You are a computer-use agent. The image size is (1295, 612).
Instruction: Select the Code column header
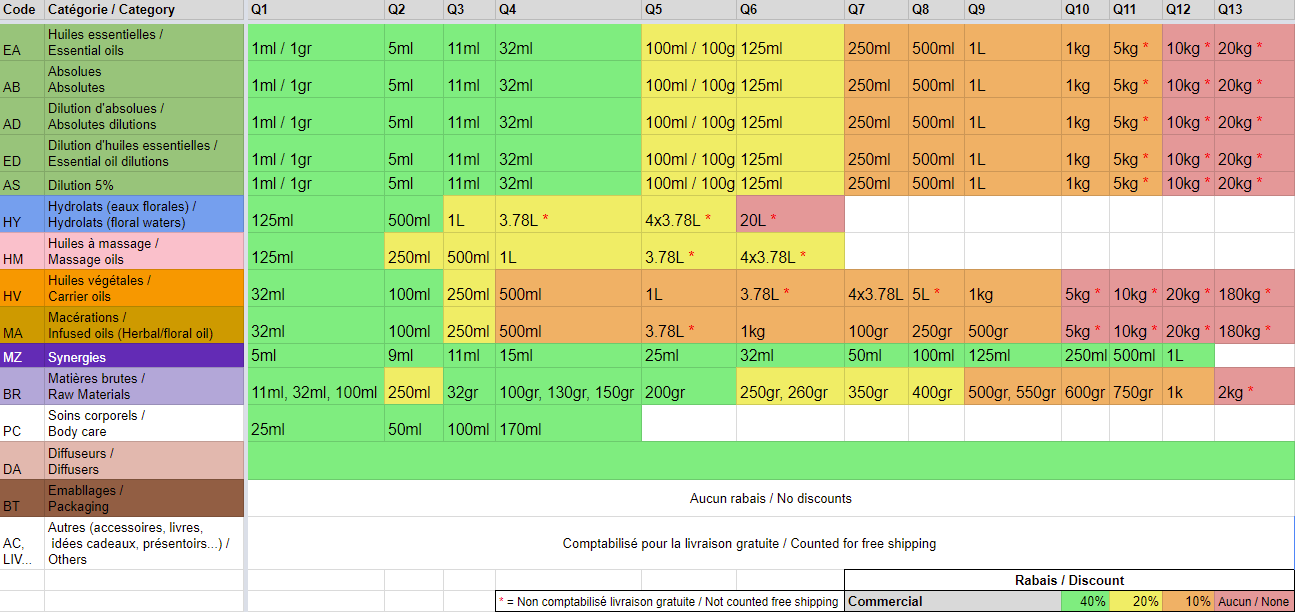pos(22,10)
